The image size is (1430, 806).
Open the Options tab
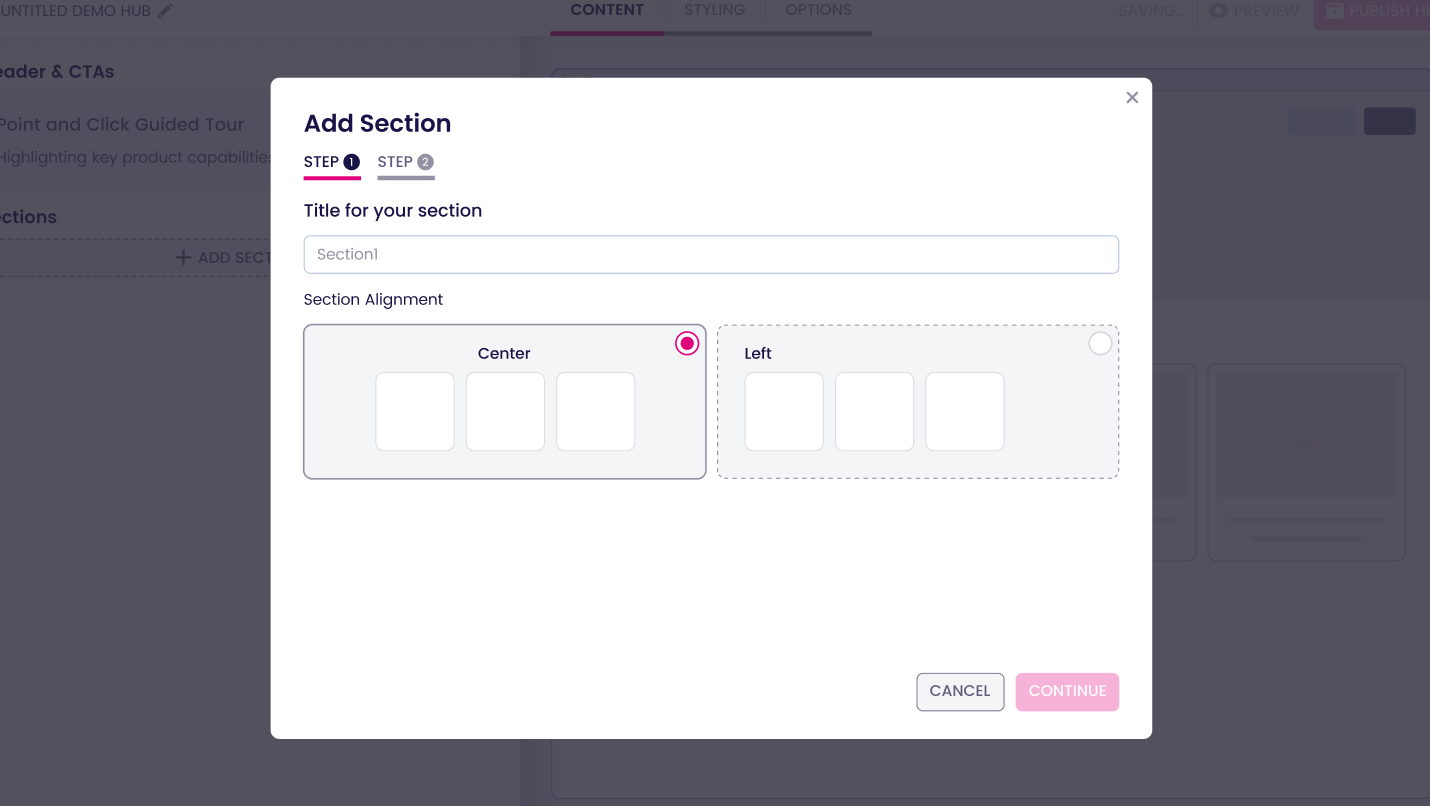(x=818, y=11)
